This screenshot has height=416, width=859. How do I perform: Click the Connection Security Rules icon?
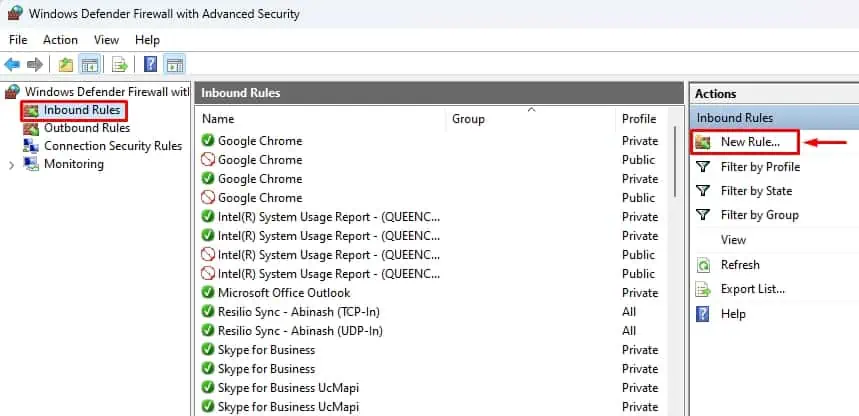[x=31, y=146]
